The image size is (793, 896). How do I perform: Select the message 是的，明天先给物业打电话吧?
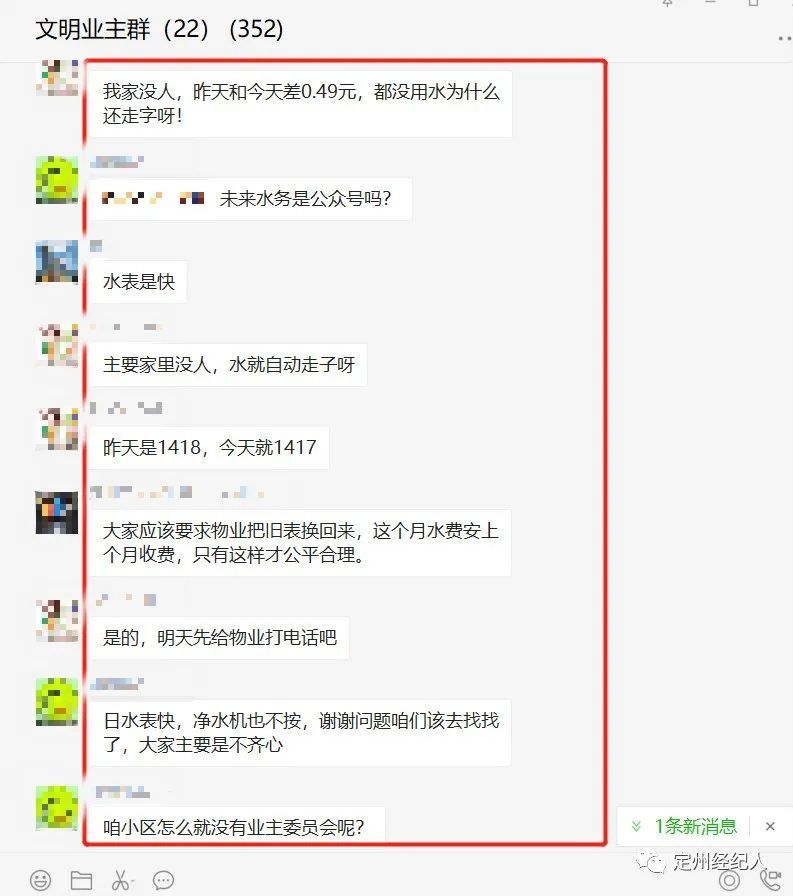coord(219,638)
